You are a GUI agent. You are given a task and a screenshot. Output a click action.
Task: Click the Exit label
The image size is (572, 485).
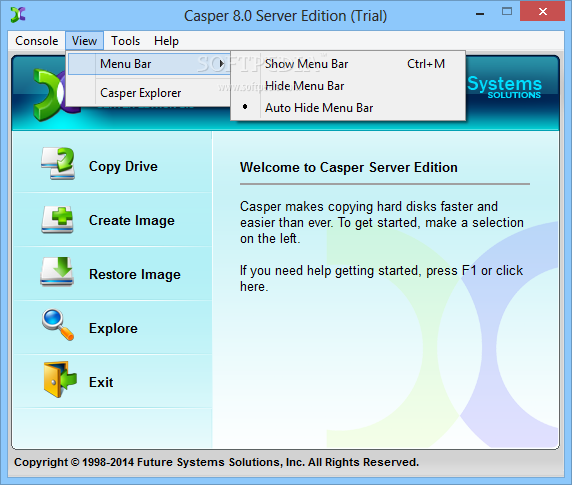101,383
